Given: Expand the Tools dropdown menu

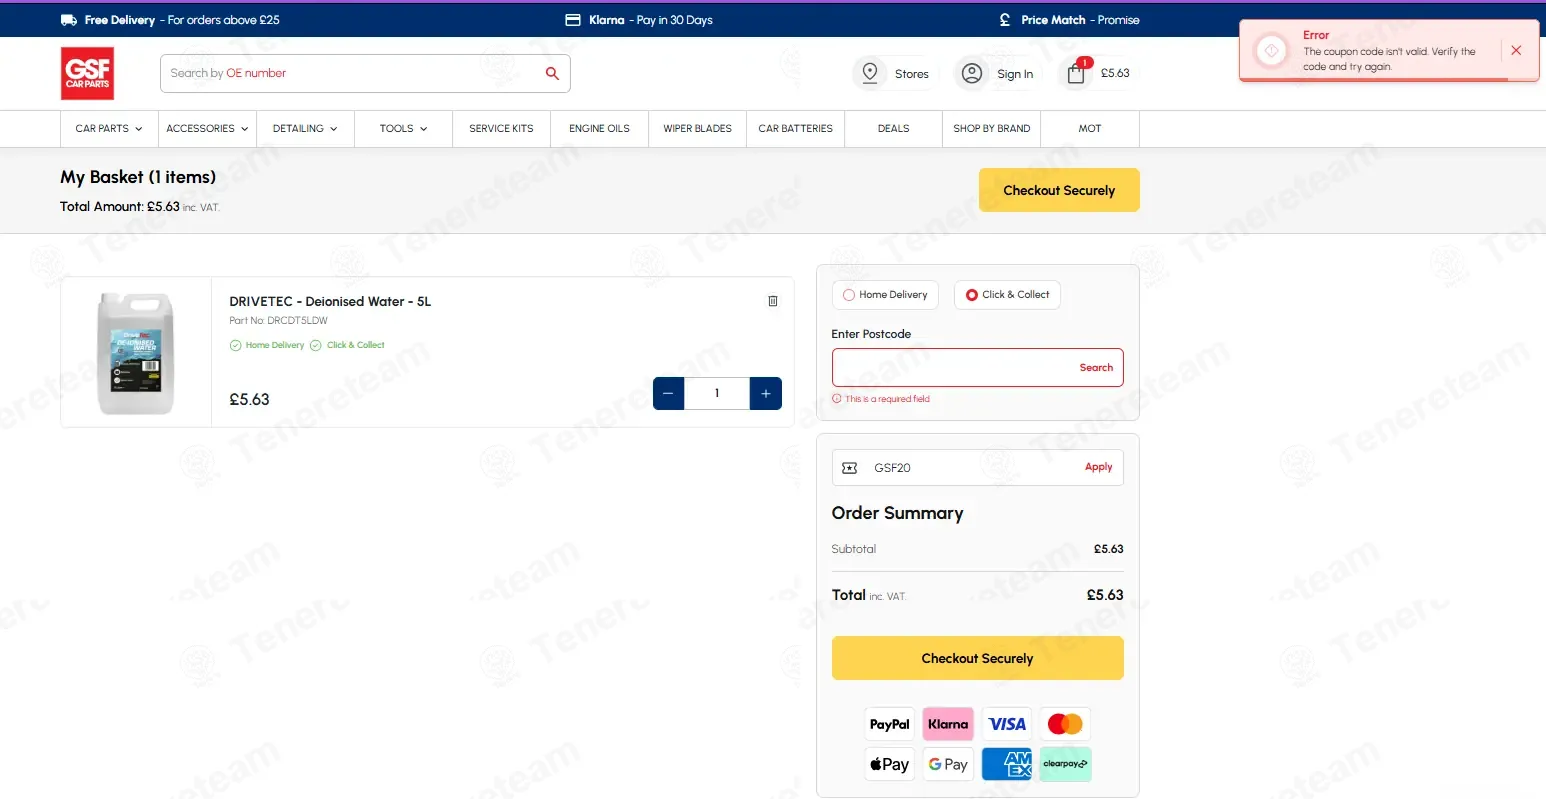Looking at the screenshot, I should [403, 129].
